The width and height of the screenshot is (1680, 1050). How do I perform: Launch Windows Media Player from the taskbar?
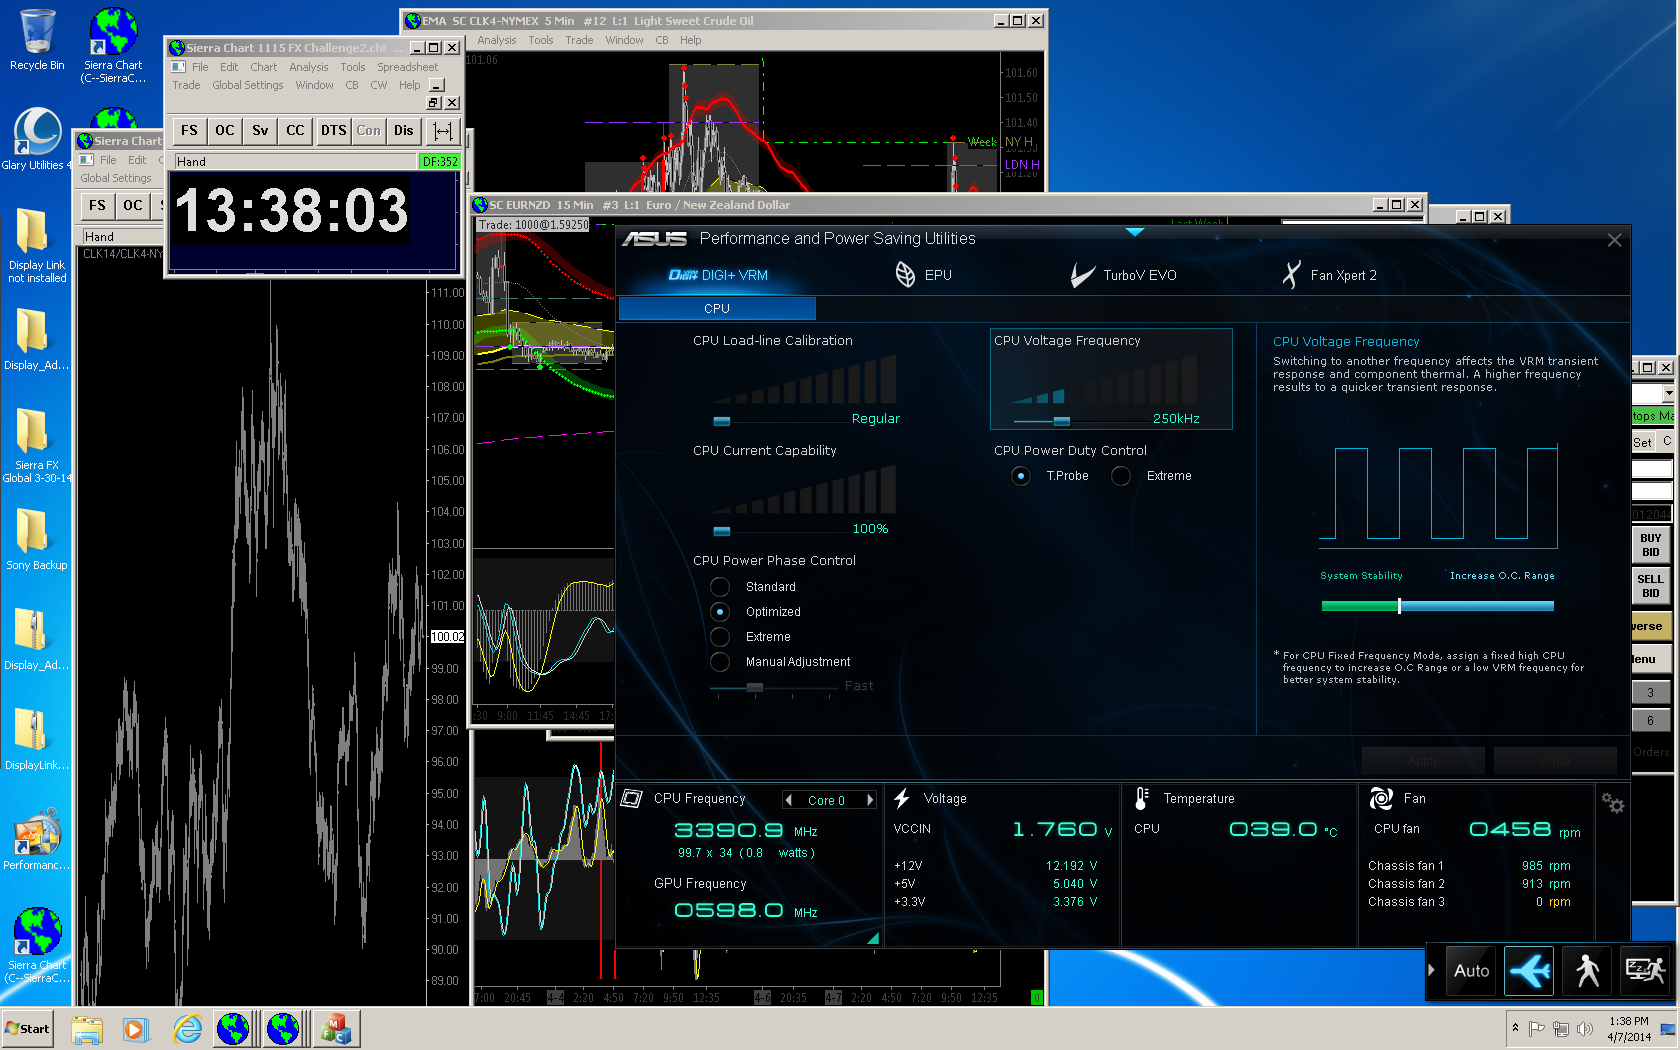click(x=135, y=1028)
